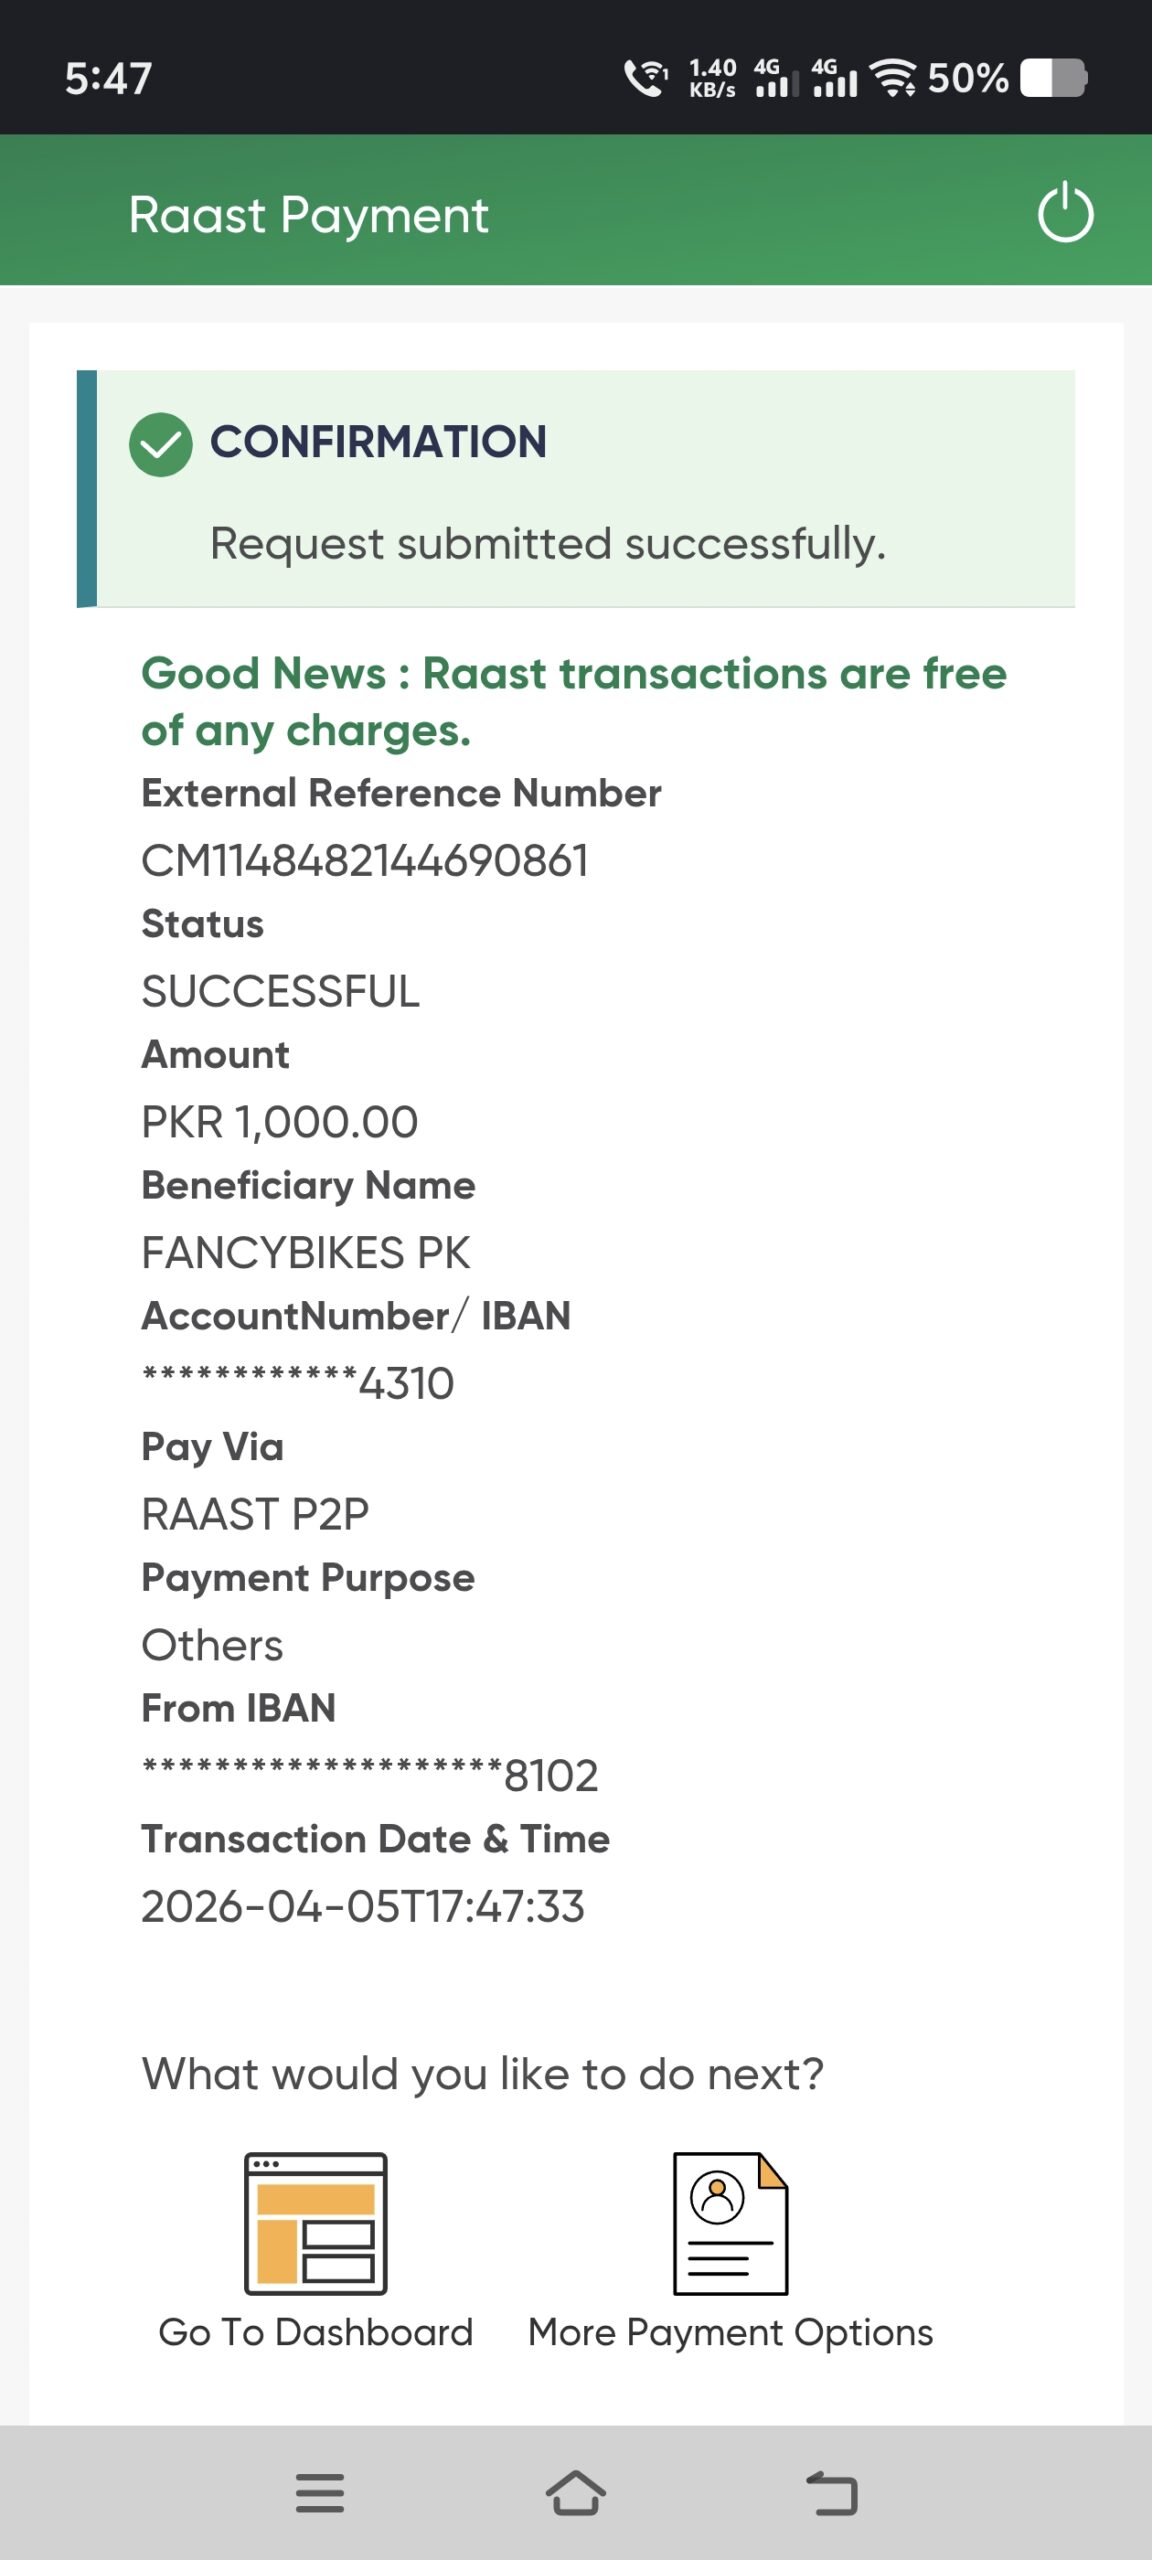Open the Go To Dashboard icon
Screen dimensions: 1152x2560
click(316, 2223)
